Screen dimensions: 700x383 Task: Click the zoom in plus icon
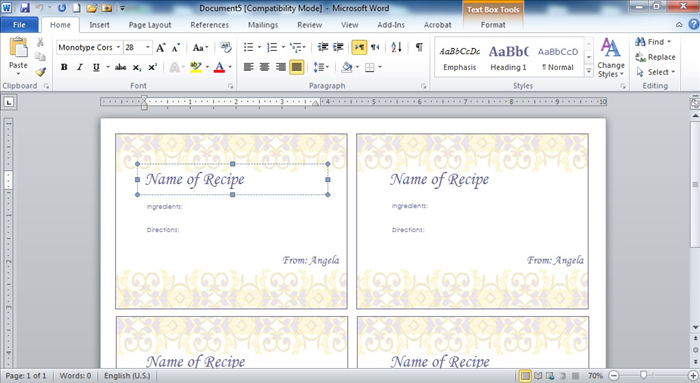[x=693, y=376]
